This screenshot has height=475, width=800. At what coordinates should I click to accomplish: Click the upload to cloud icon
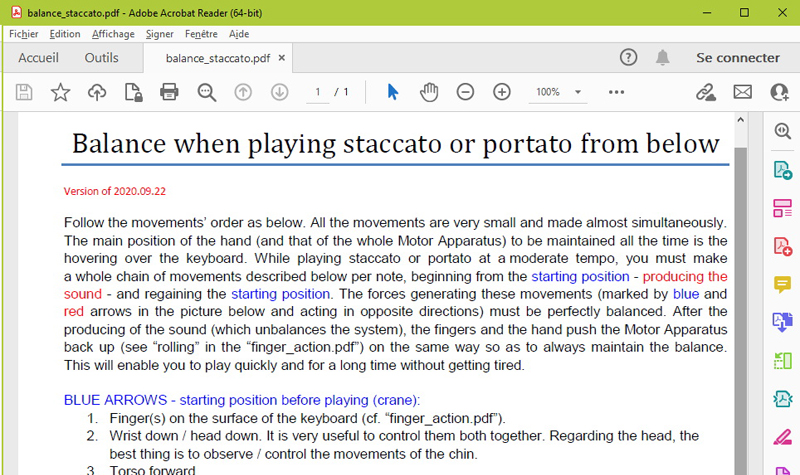coord(97,92)
